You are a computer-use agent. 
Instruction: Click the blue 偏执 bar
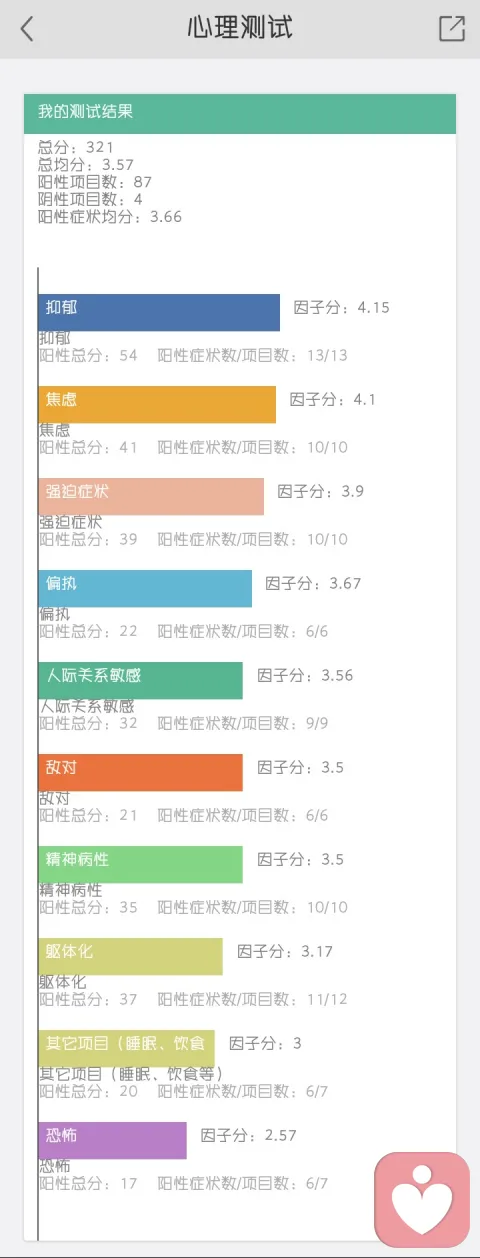[145, 588]
